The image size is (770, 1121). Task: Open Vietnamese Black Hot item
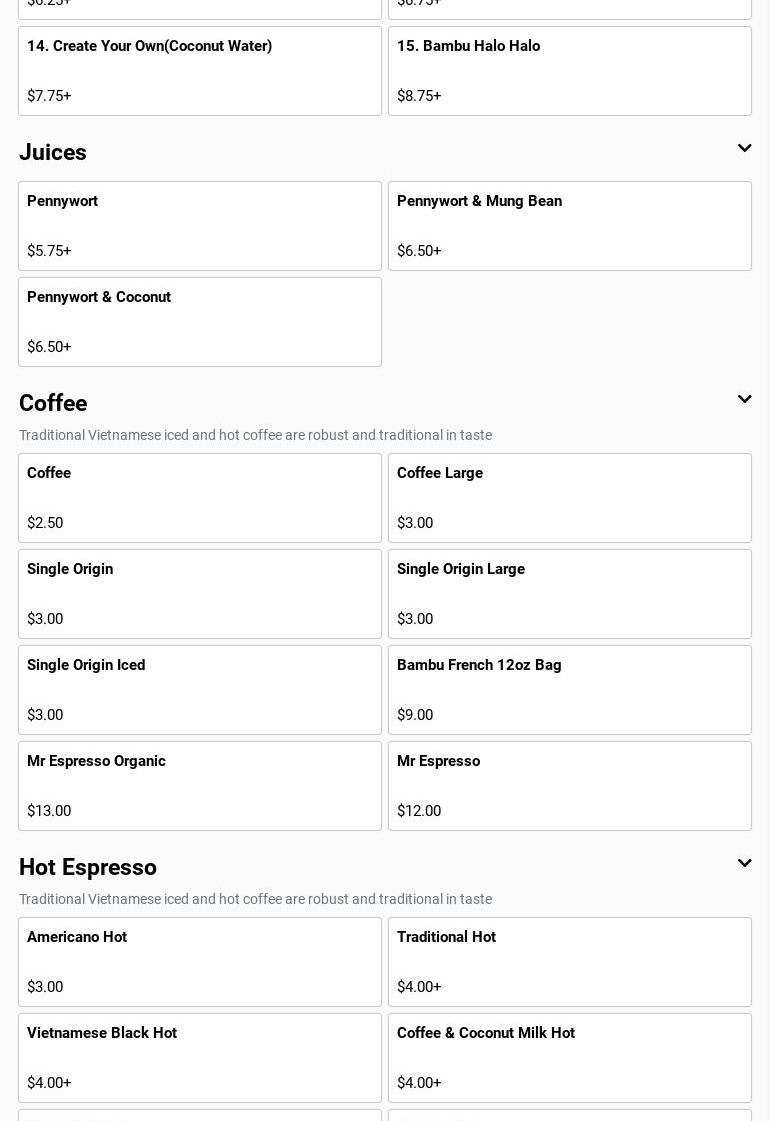click(x=200, y=1058)
